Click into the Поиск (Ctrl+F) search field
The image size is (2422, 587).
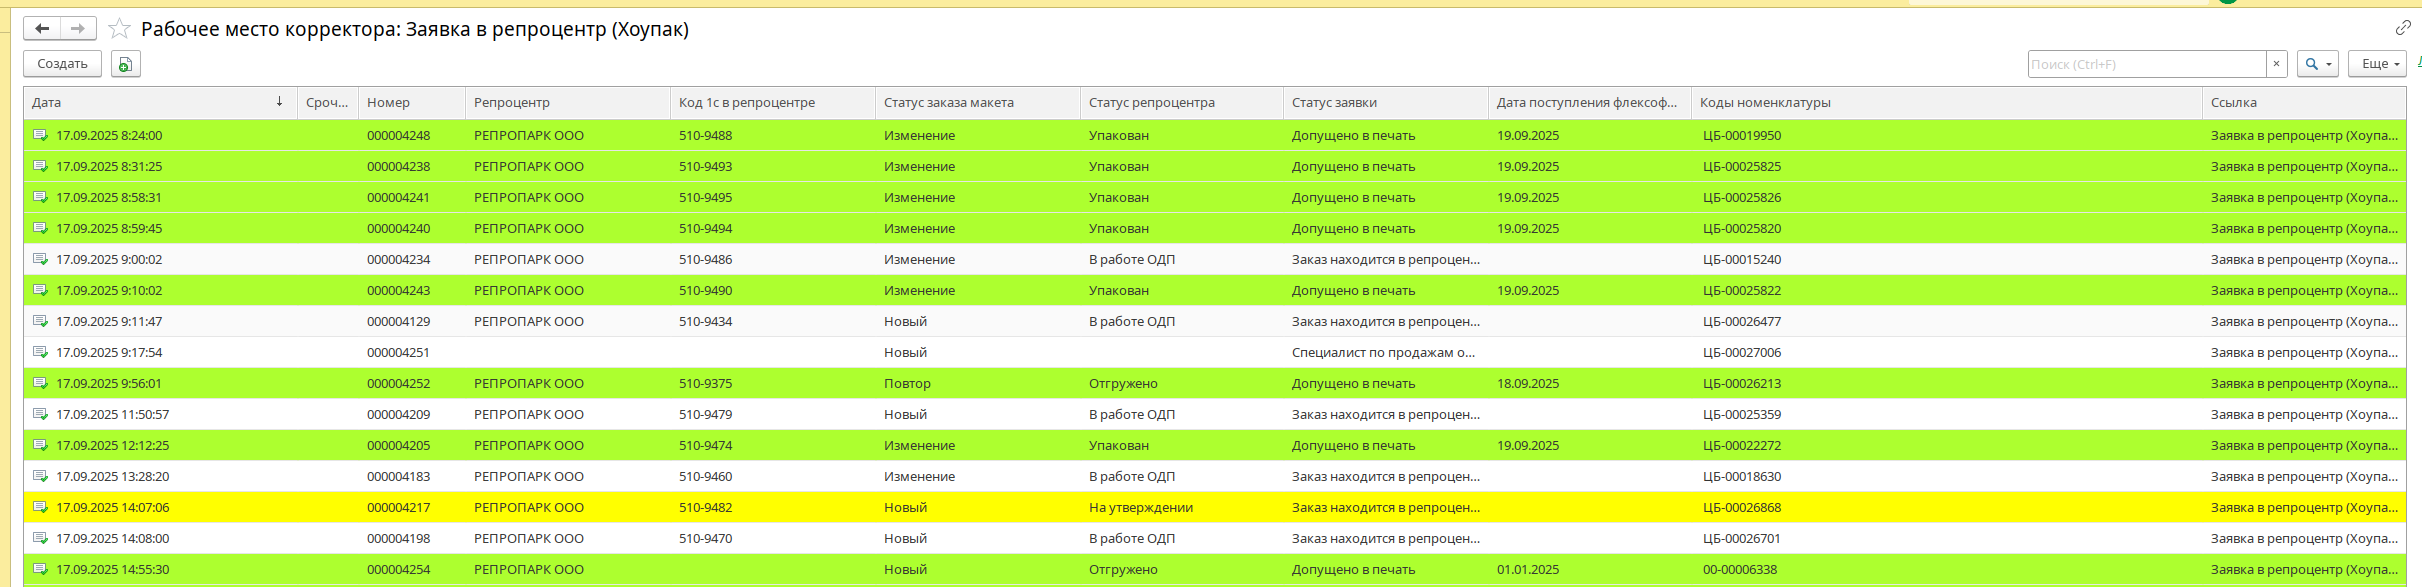point(2145,64)
